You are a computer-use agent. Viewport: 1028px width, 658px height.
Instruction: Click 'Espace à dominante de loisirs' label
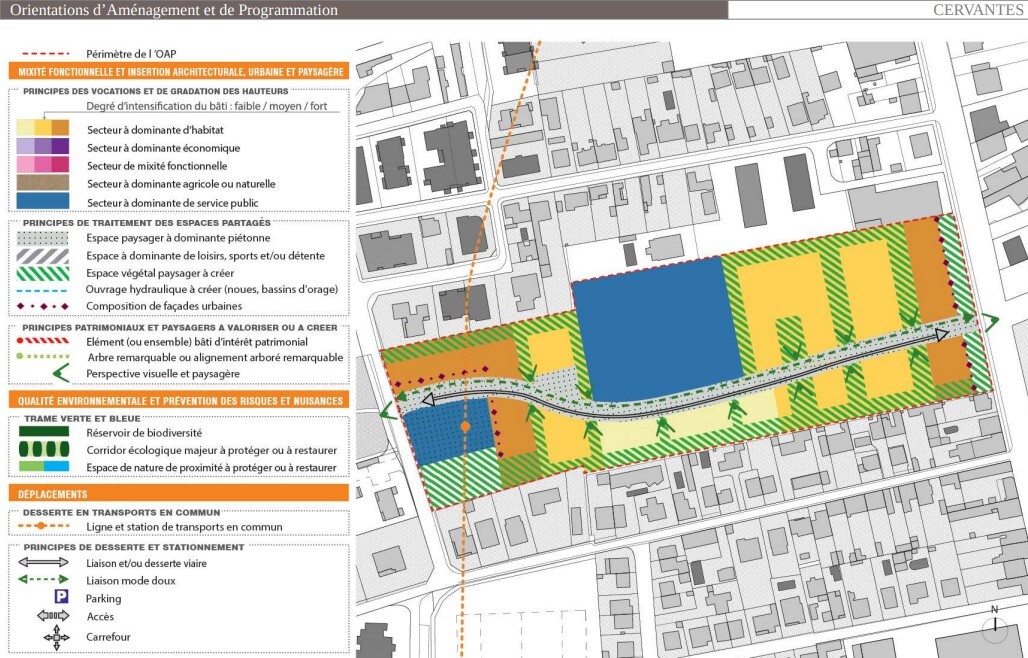tap(205, 256)
